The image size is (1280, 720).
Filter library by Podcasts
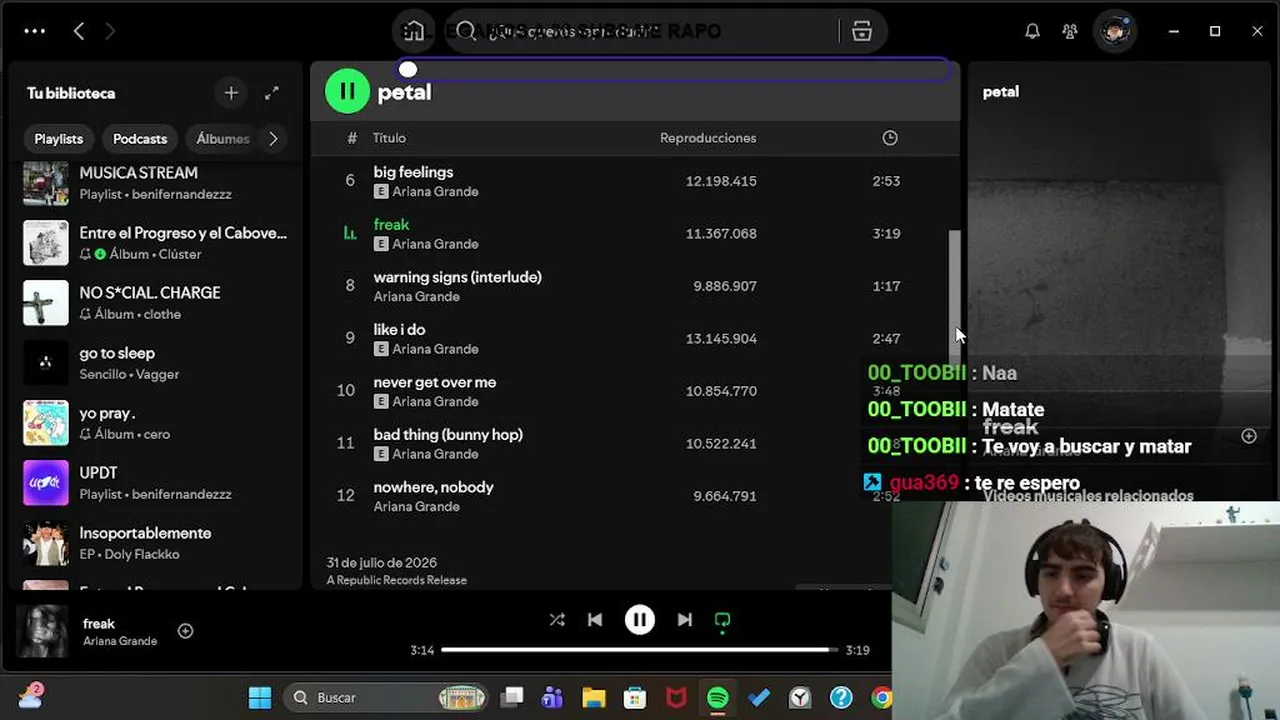click(140, 139)
